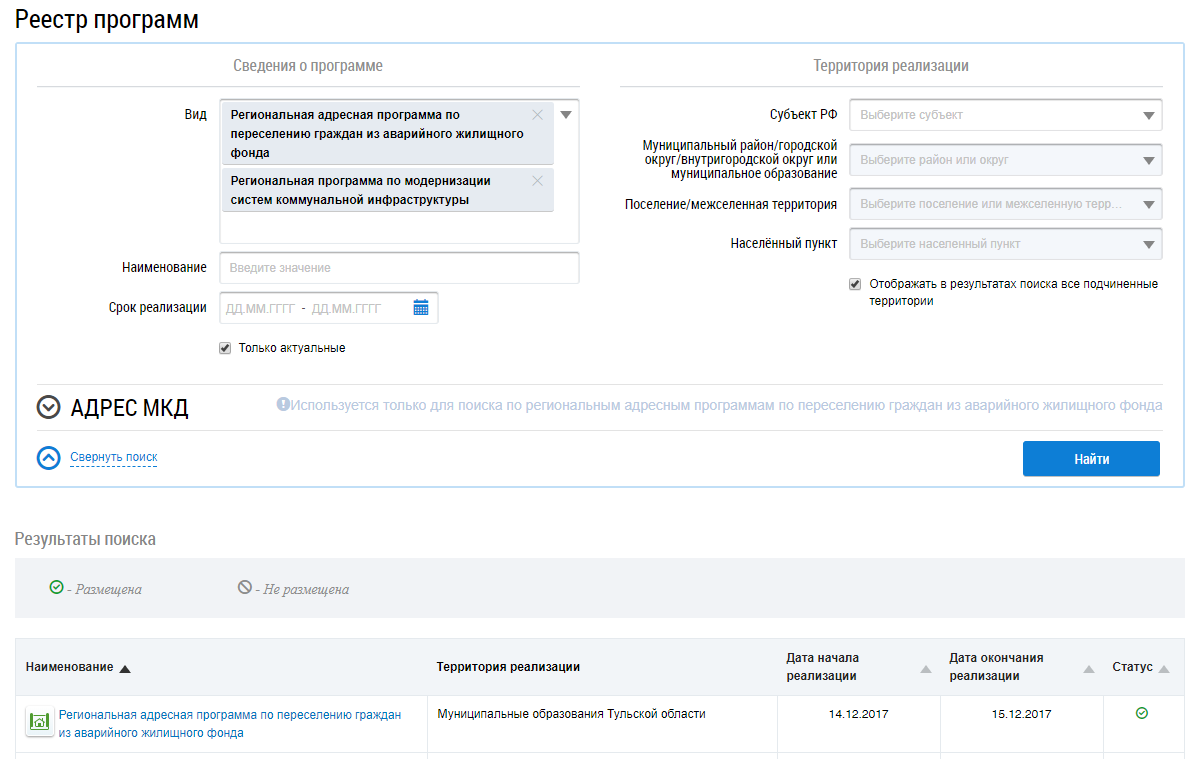This screenshot has width=1194, height=759.
Task: Toggle the Только актуальные checkbox
Action: coord(225,348)
